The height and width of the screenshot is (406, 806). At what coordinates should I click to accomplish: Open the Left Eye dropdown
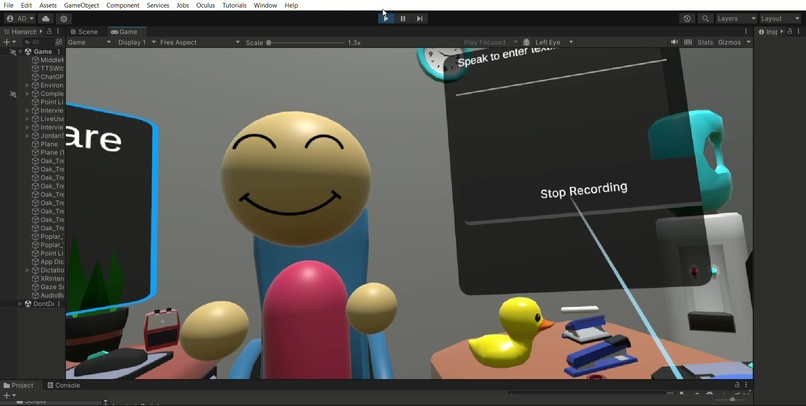[x=554, y=42]
